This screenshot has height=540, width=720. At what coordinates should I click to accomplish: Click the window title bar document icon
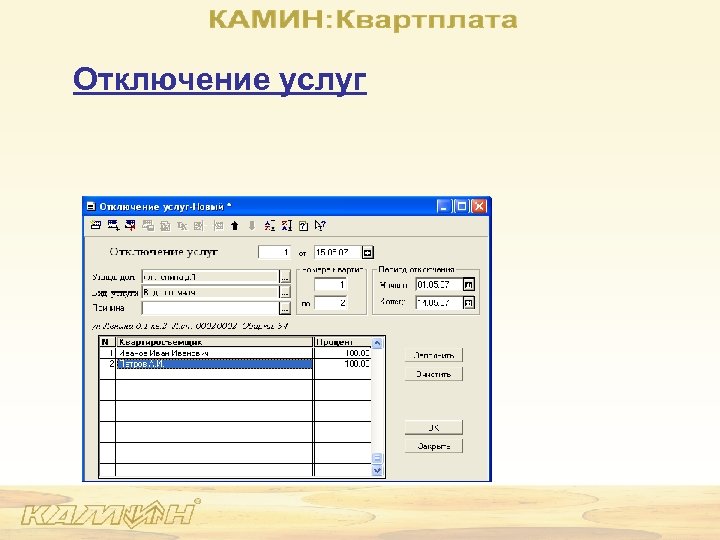tap(90, 207)
